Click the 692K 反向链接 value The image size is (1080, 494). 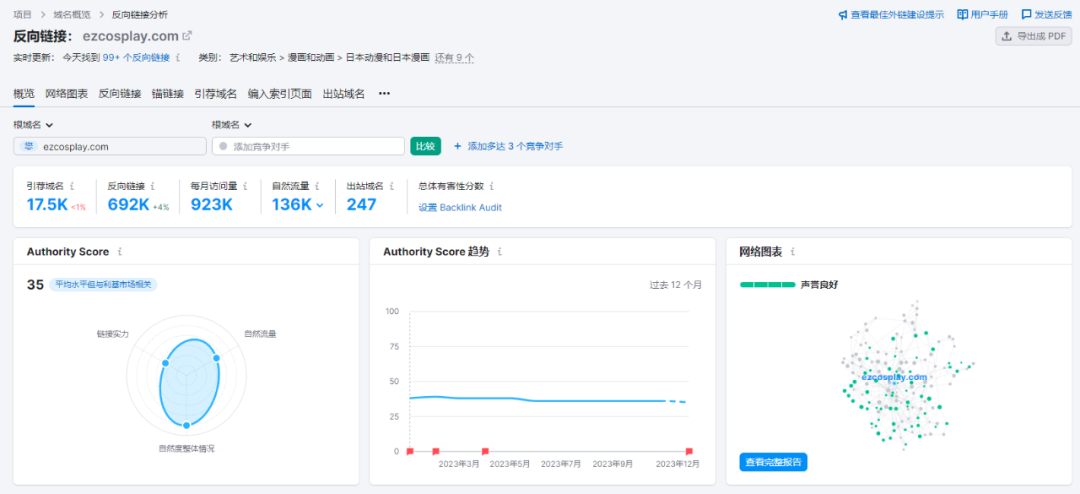pos(128,205)
